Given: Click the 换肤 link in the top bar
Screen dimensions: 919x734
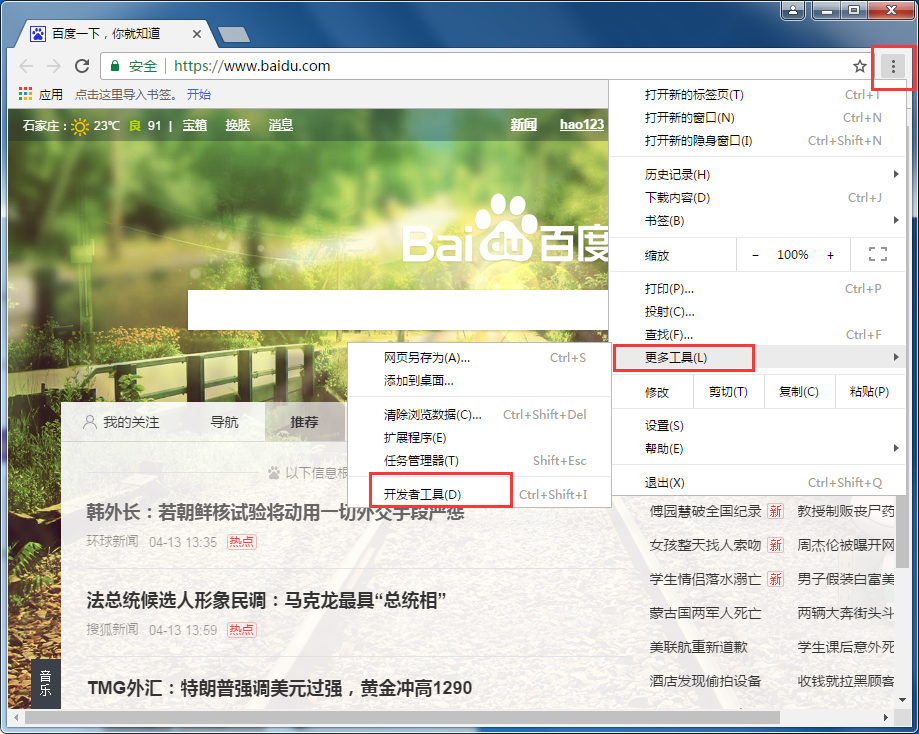Looking at the screenshot, I should [237, 125].
